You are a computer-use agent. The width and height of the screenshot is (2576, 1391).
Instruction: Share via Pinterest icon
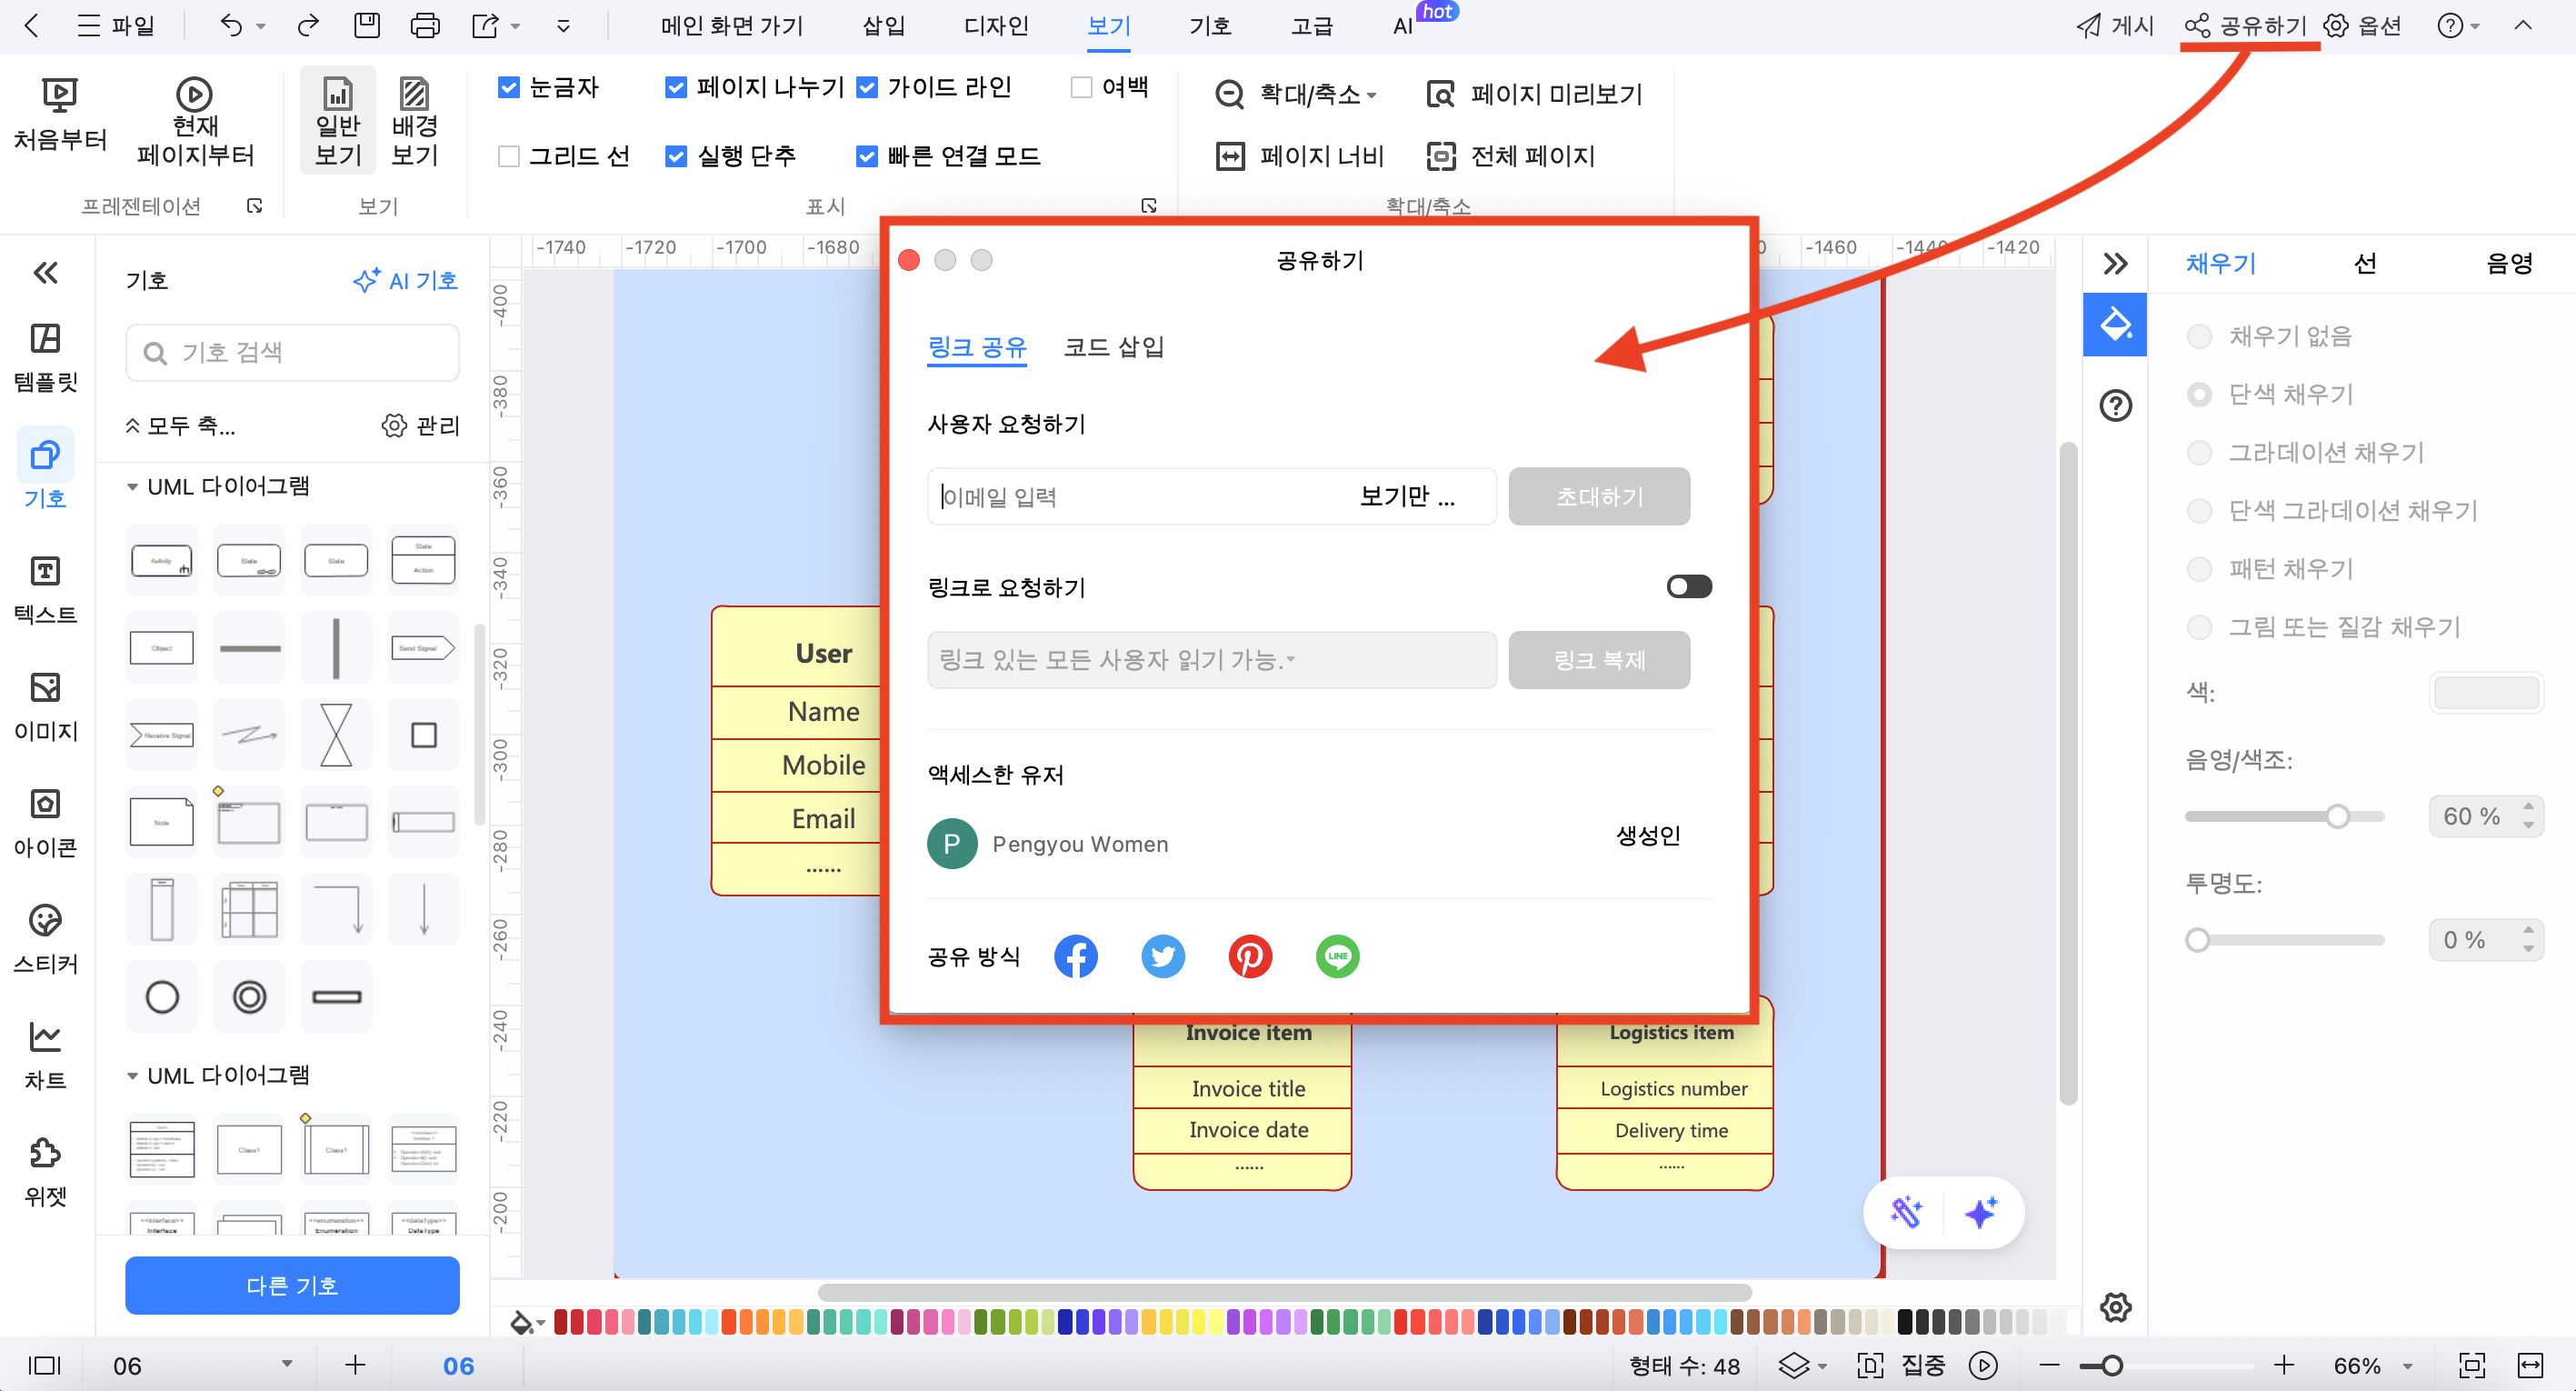click(1250, 956)
